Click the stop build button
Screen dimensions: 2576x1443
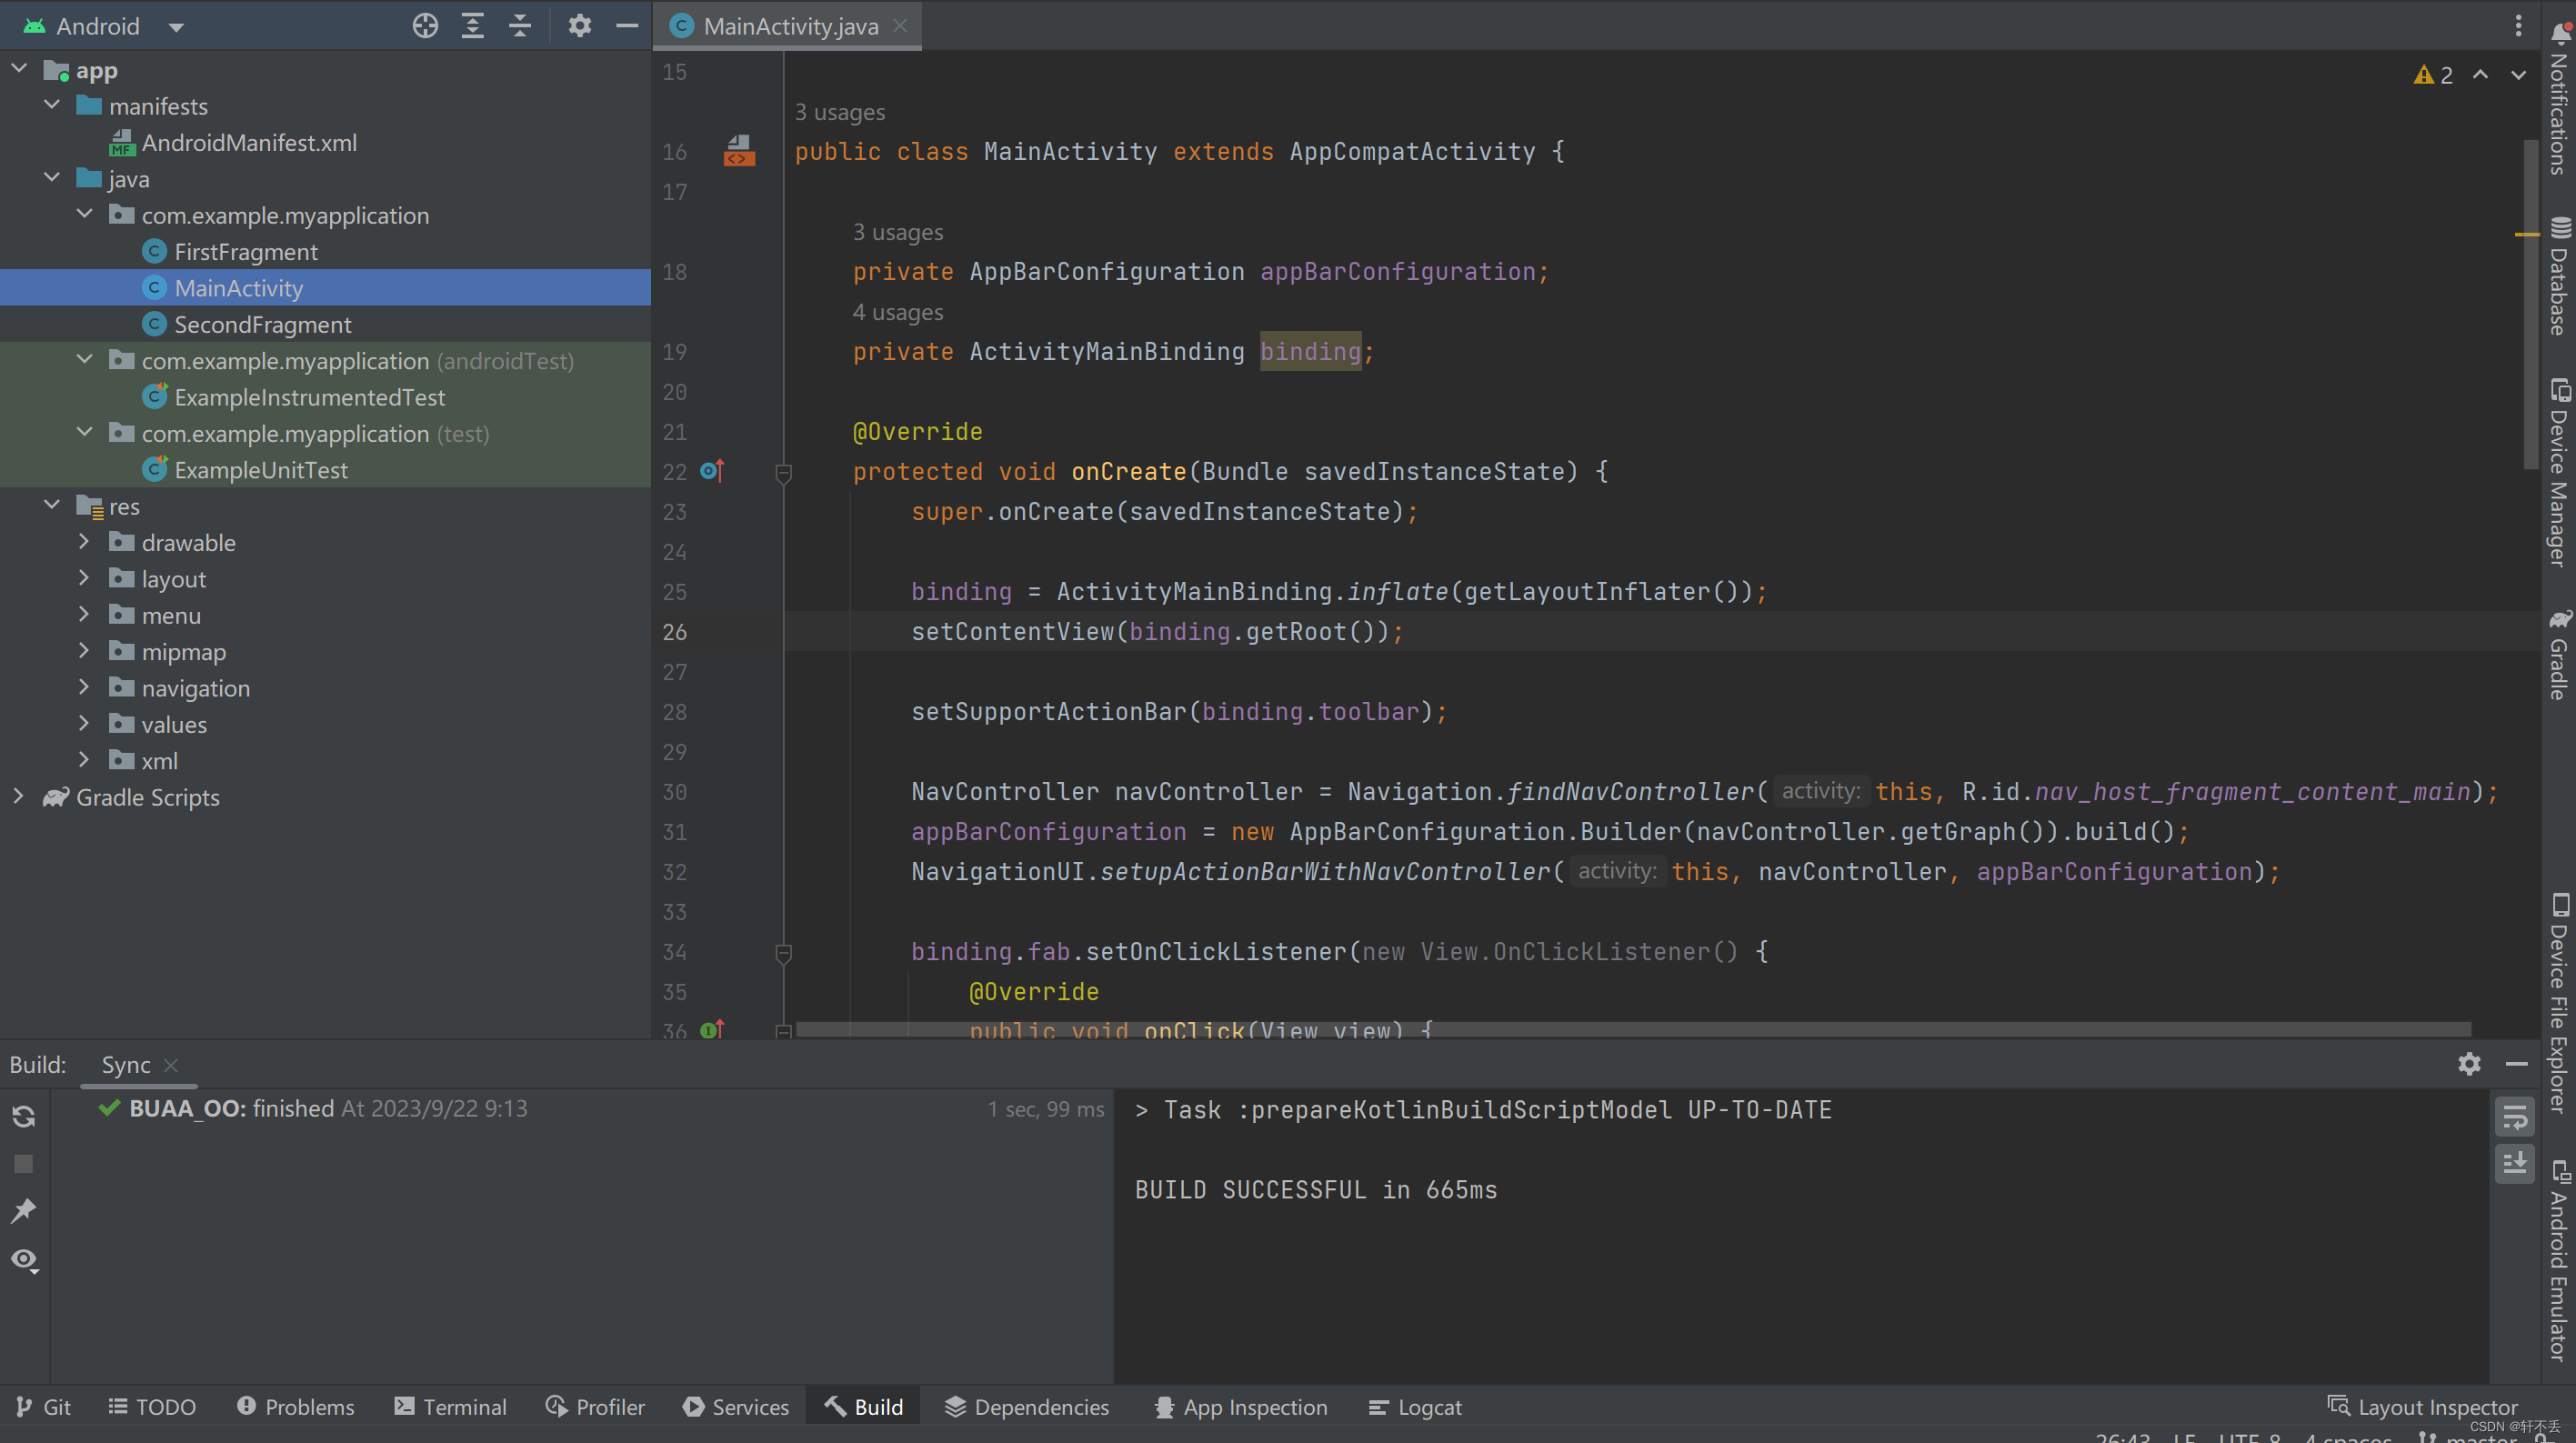point(24,1164)
